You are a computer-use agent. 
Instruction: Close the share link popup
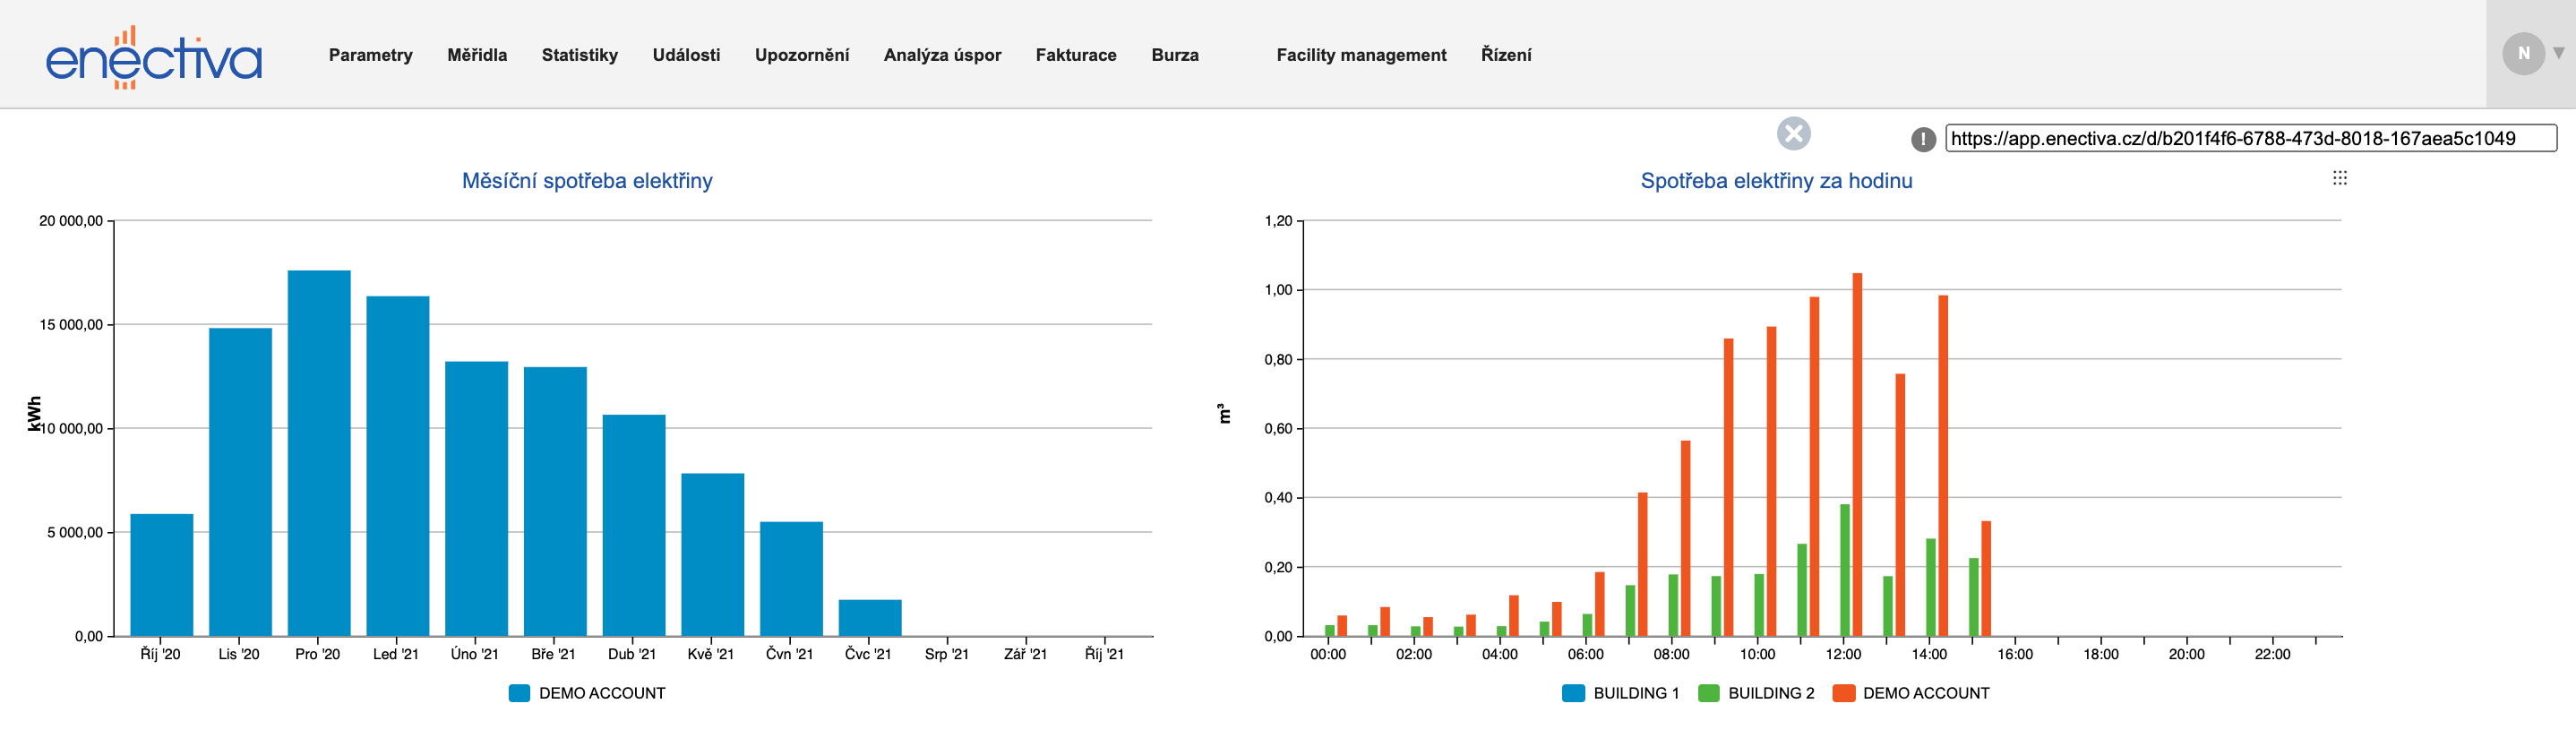point(1793,133)
